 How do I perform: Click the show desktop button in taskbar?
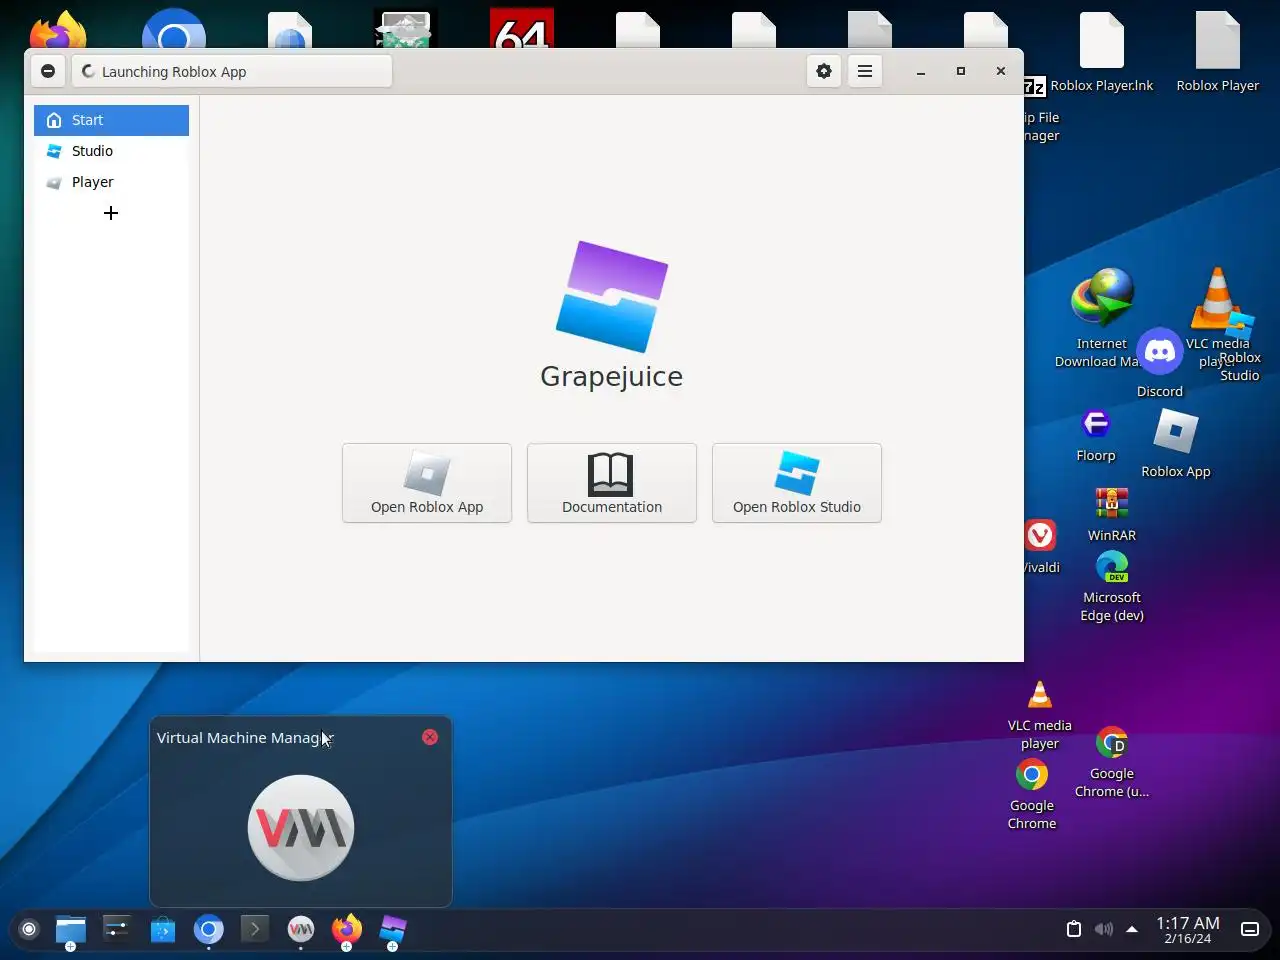pyautogui.click(x=1250, y=929)
